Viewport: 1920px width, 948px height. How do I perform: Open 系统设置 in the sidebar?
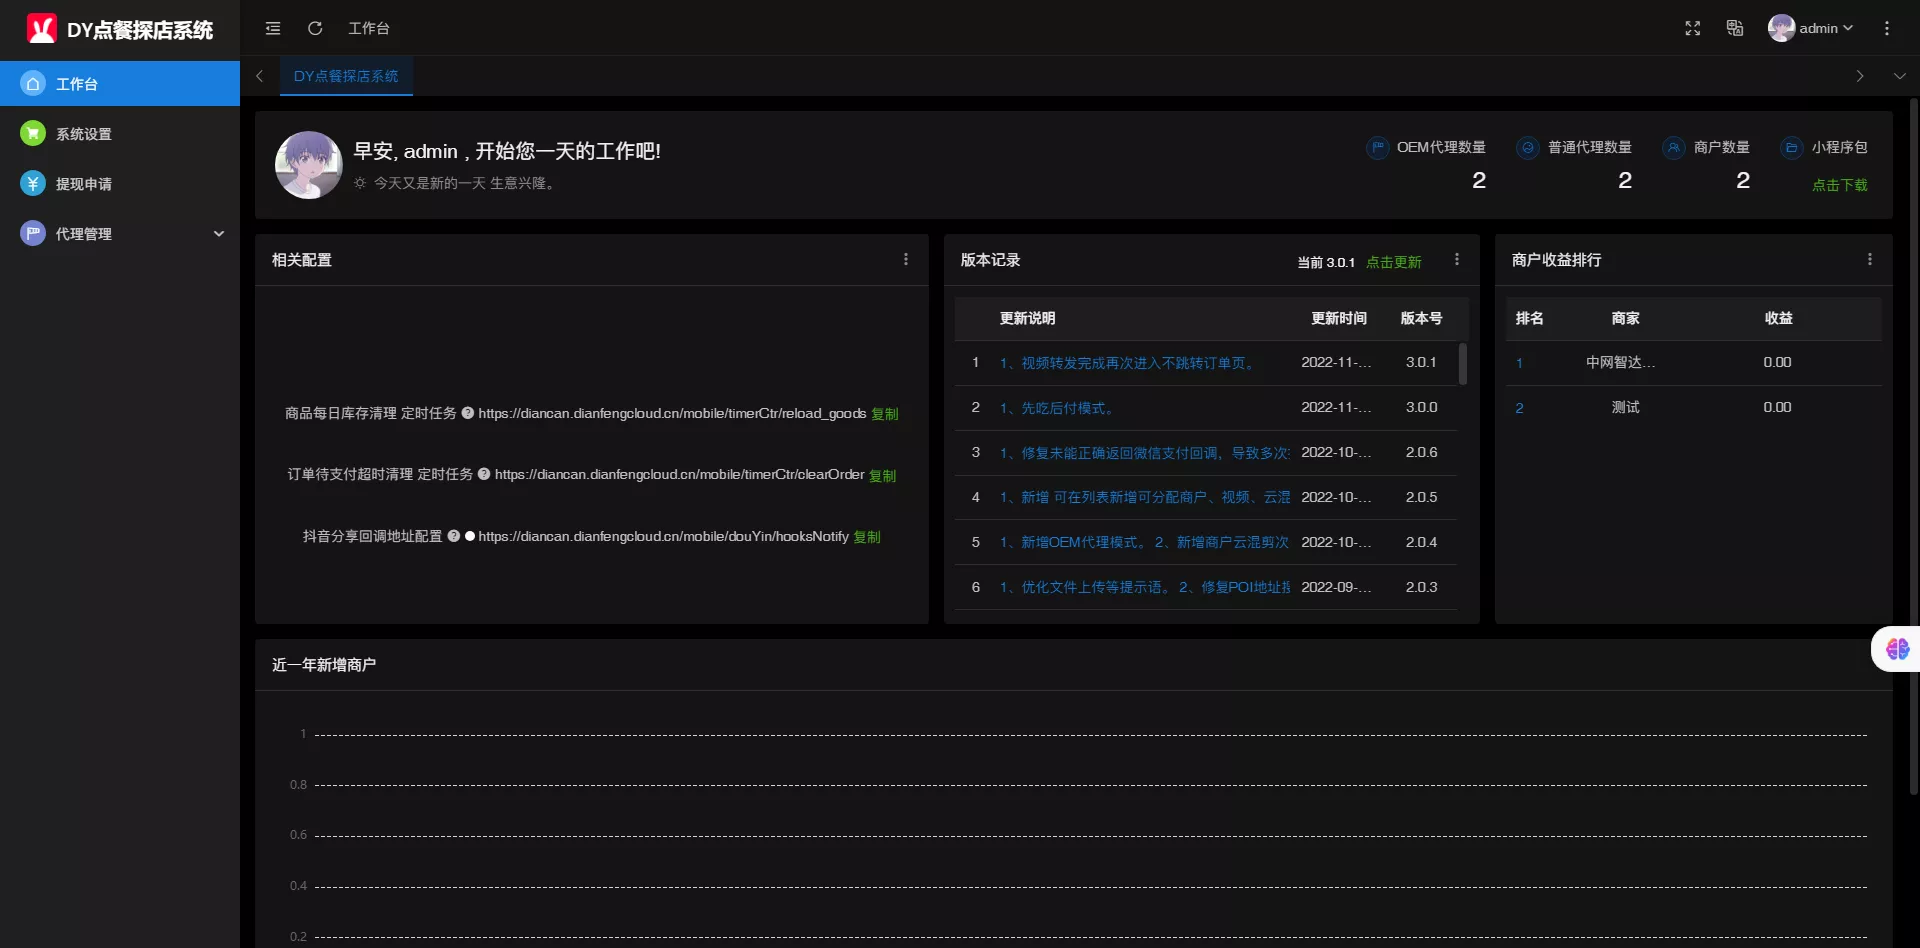coord(84,134)
